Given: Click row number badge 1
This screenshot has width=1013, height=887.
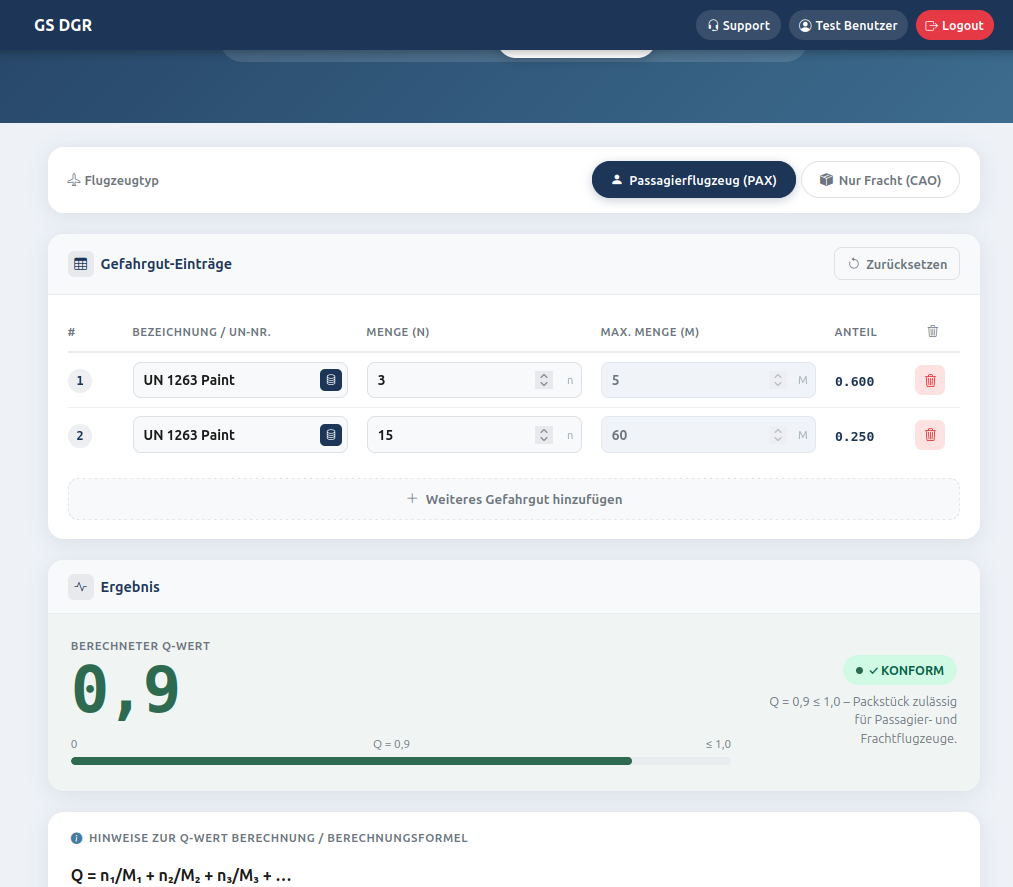Looking at the screenshot, I should pos(80,380).
